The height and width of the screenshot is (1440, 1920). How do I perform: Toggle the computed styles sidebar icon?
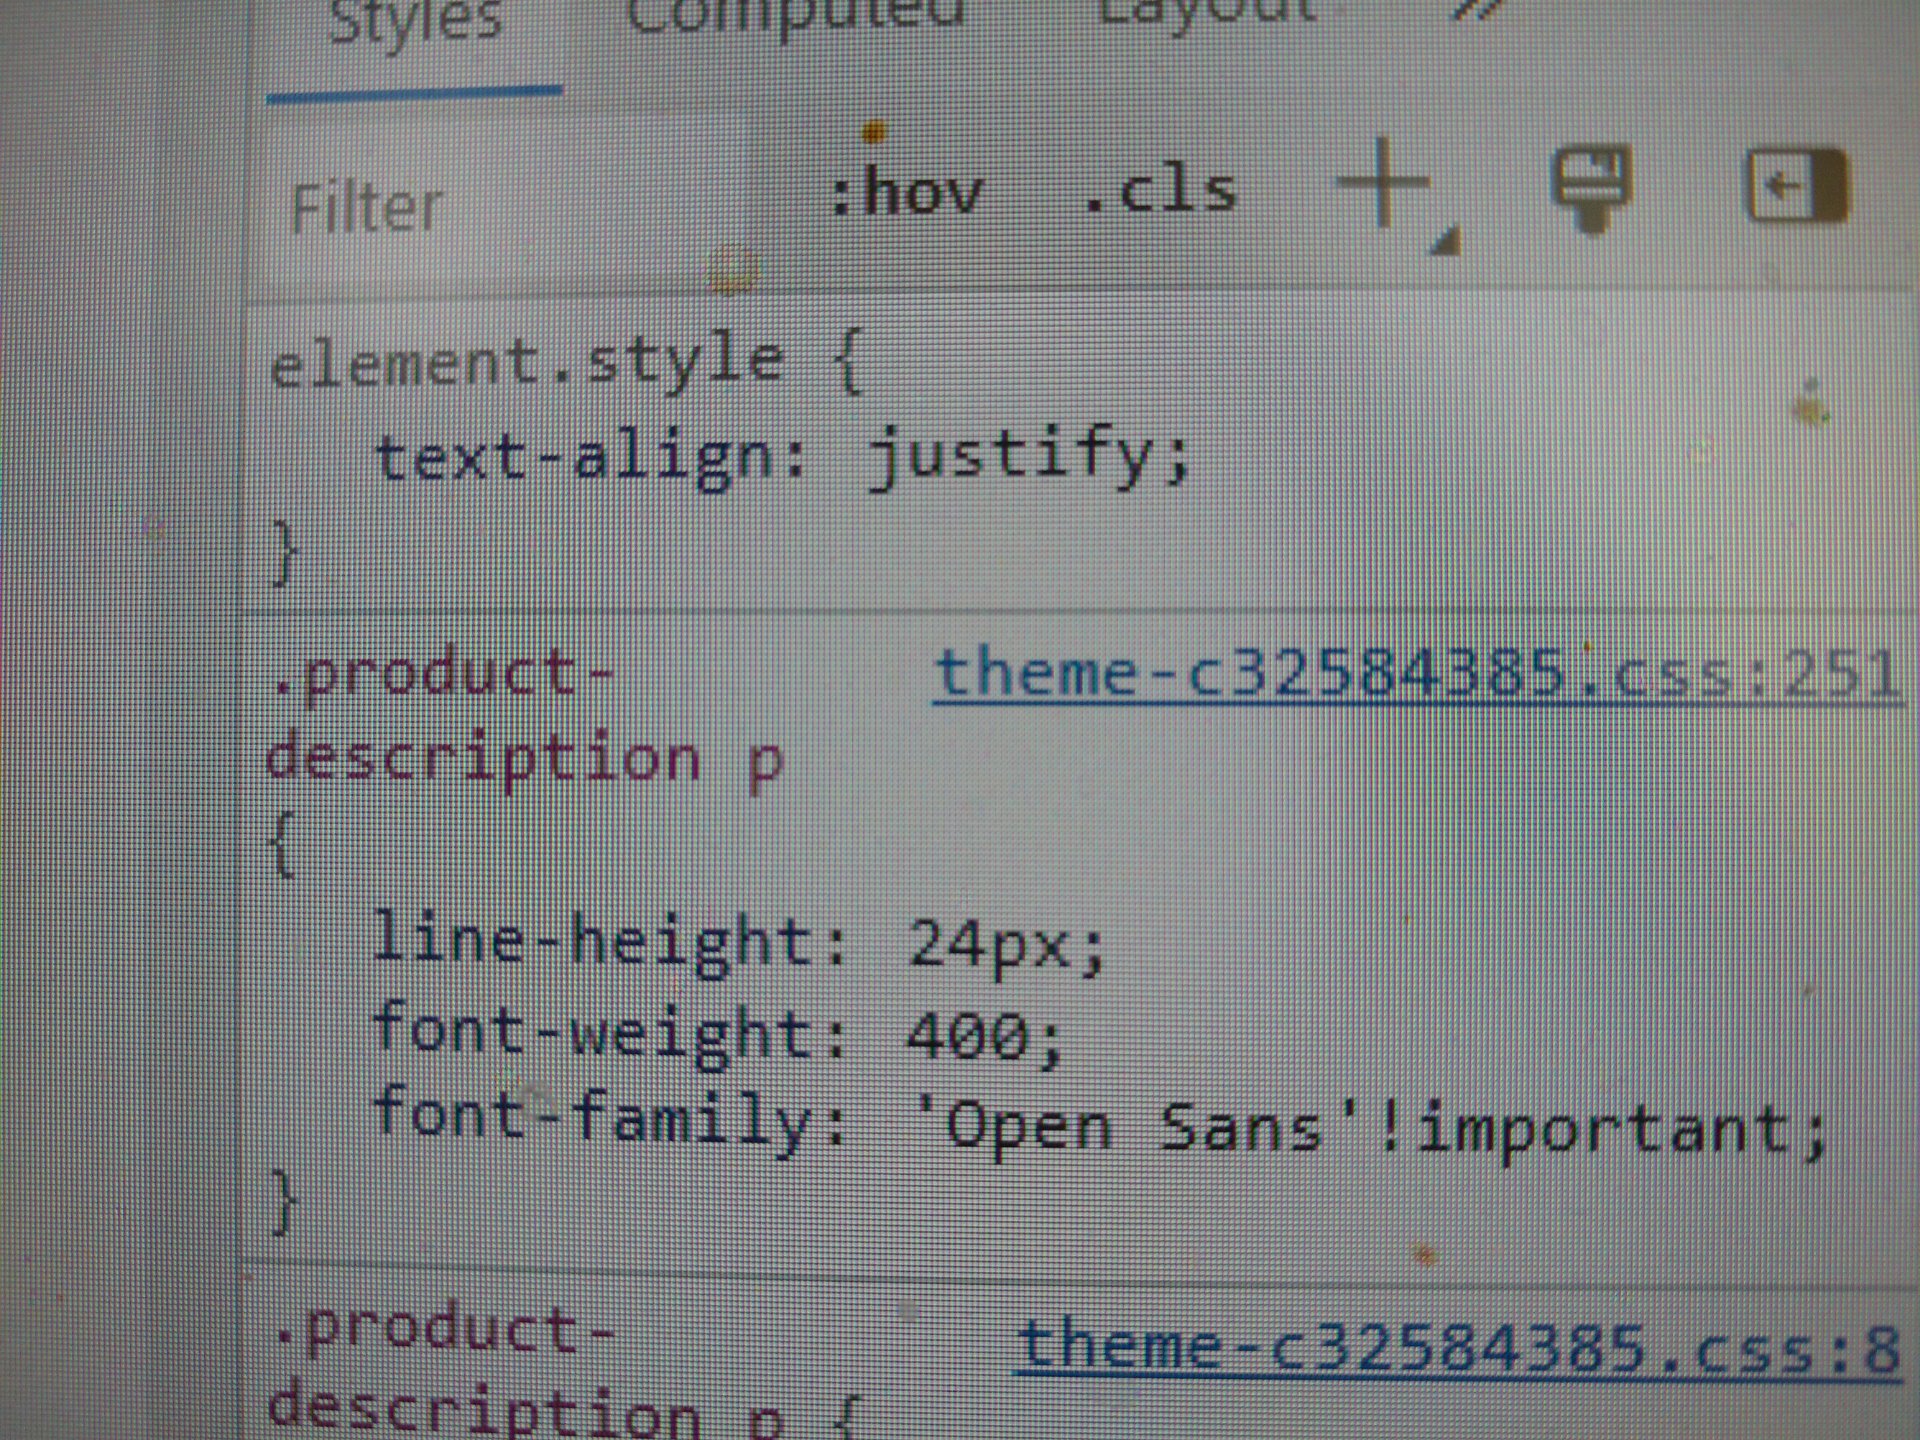pyautogui.click(x=1797, y=185)
